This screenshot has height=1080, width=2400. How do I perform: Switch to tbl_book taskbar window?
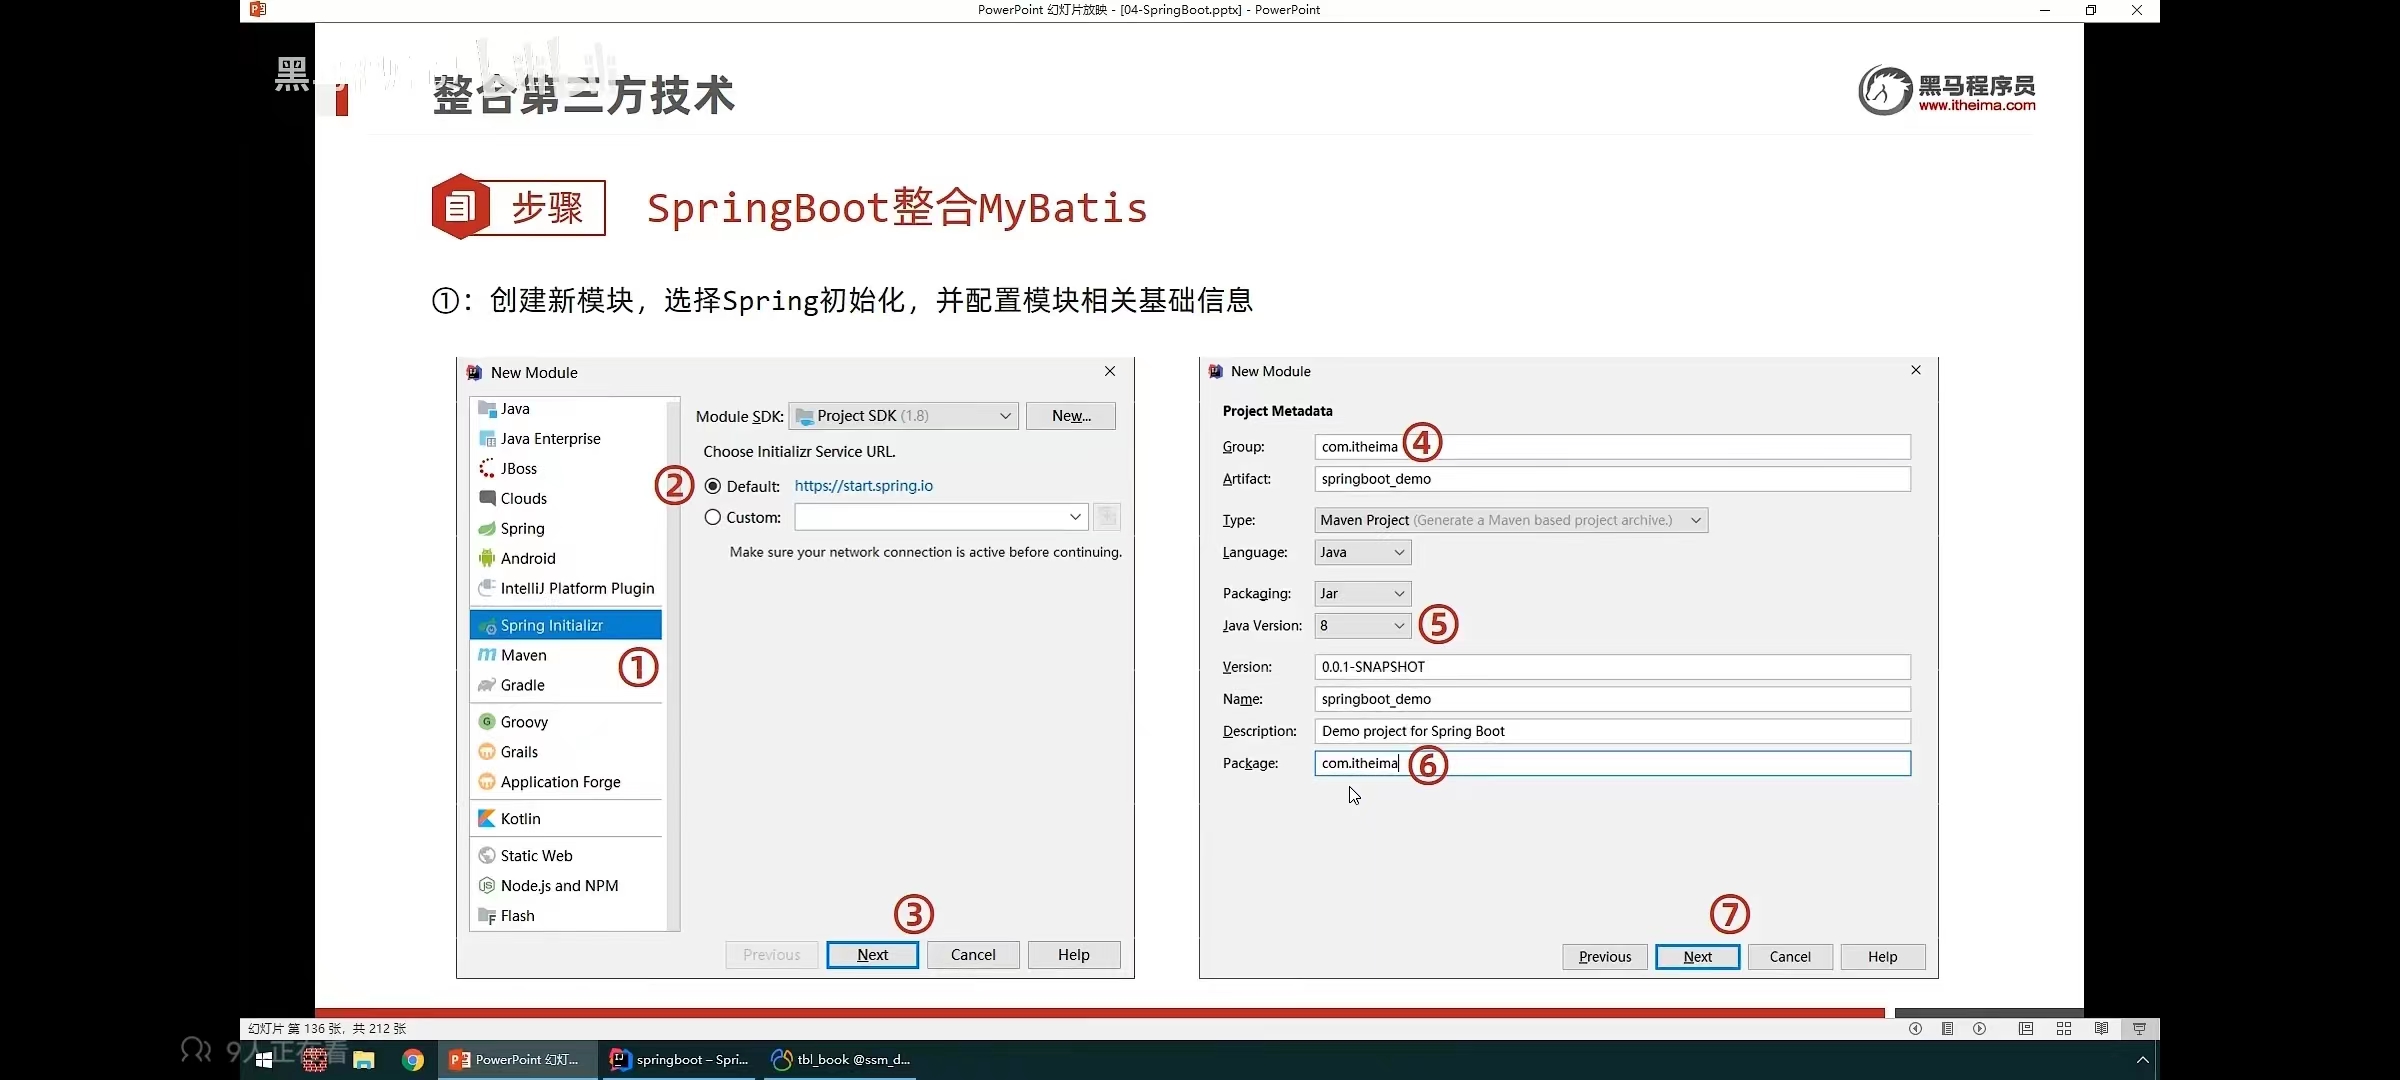840,1060
